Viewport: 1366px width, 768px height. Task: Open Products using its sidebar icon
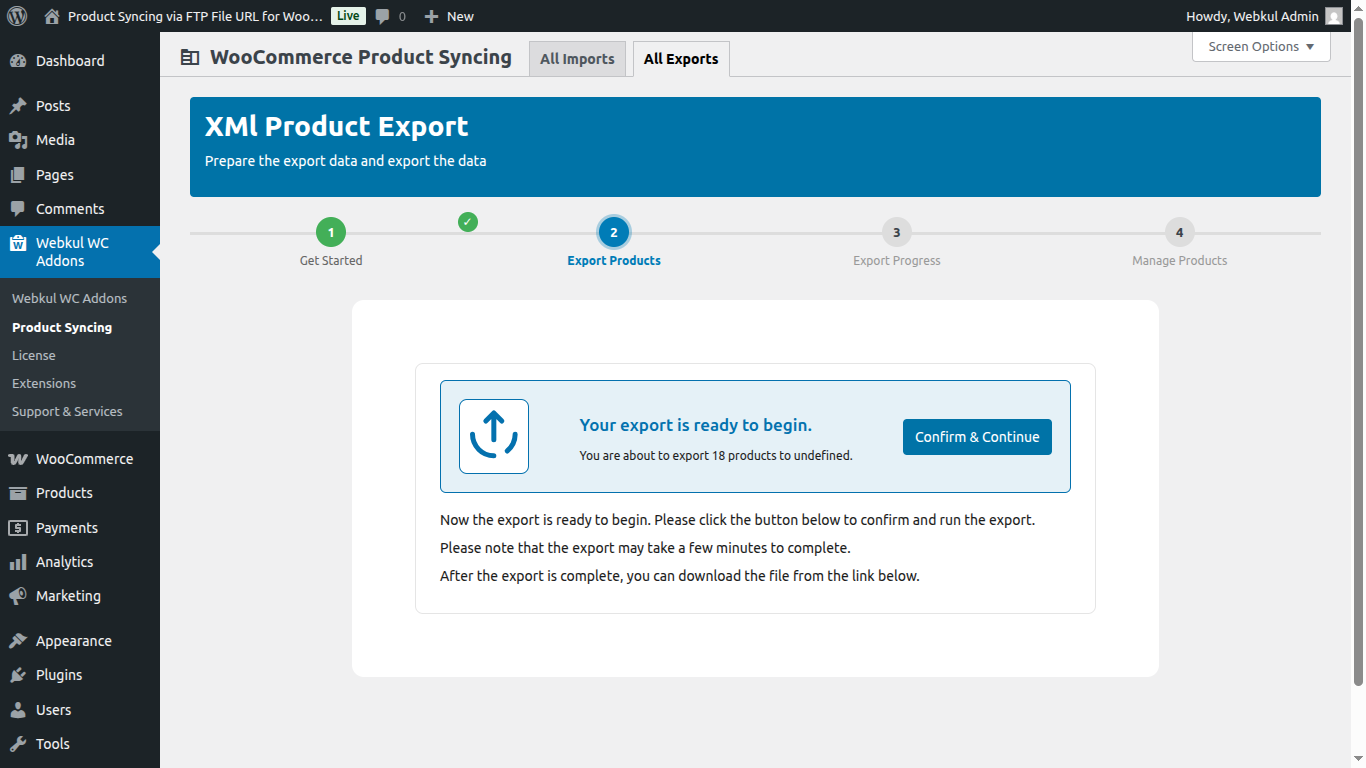[18, 492]
